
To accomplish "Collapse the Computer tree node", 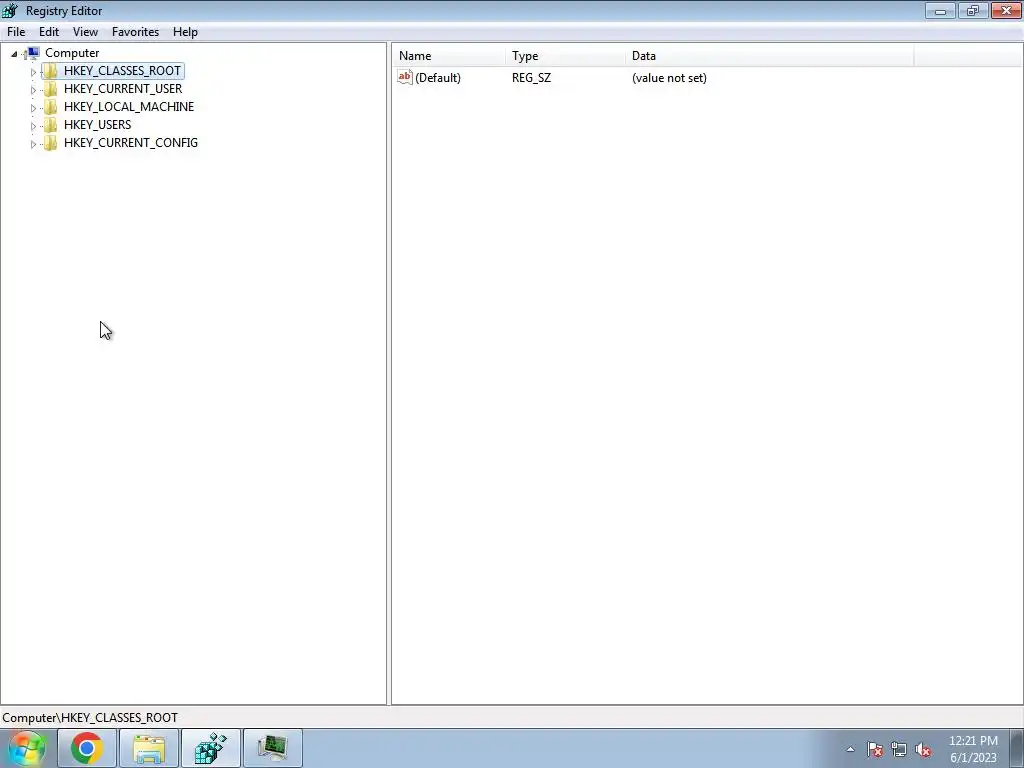I will tap(14, 54).
